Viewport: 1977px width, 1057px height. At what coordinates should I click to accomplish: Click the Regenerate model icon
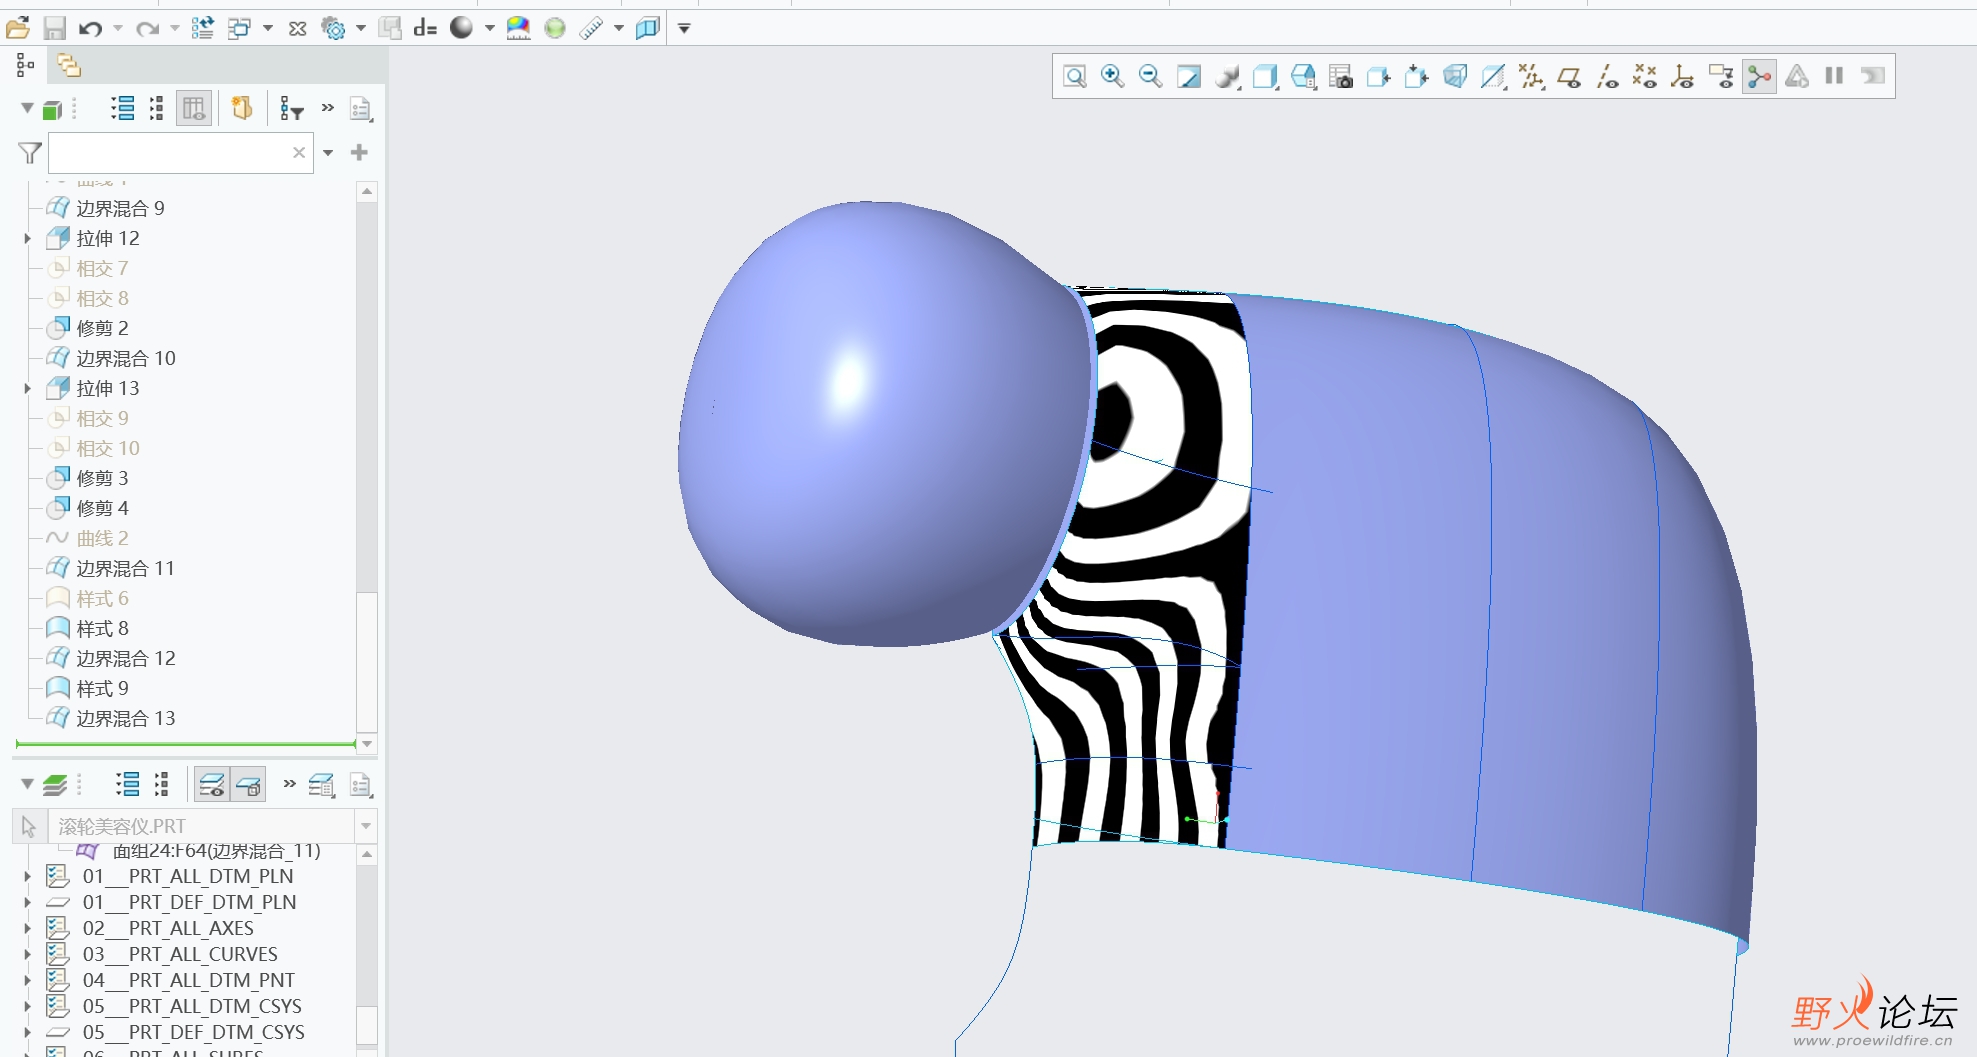[202, 28]
